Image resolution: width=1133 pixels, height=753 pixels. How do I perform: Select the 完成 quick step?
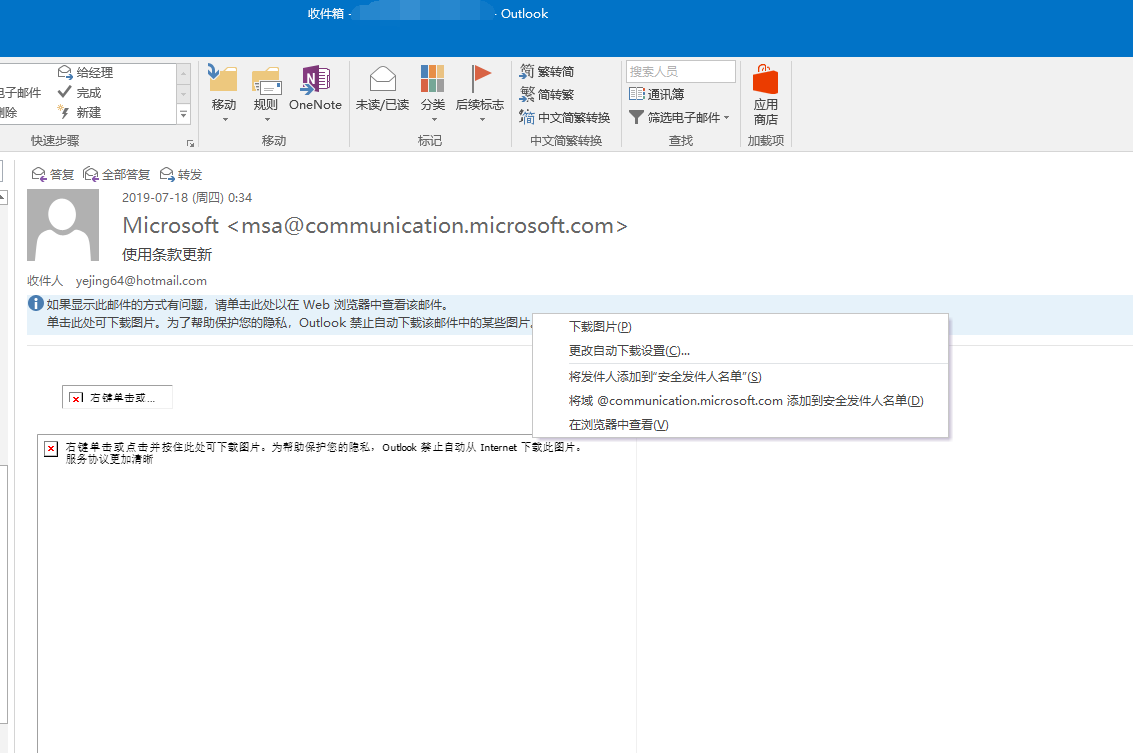(x=79, y=92)
